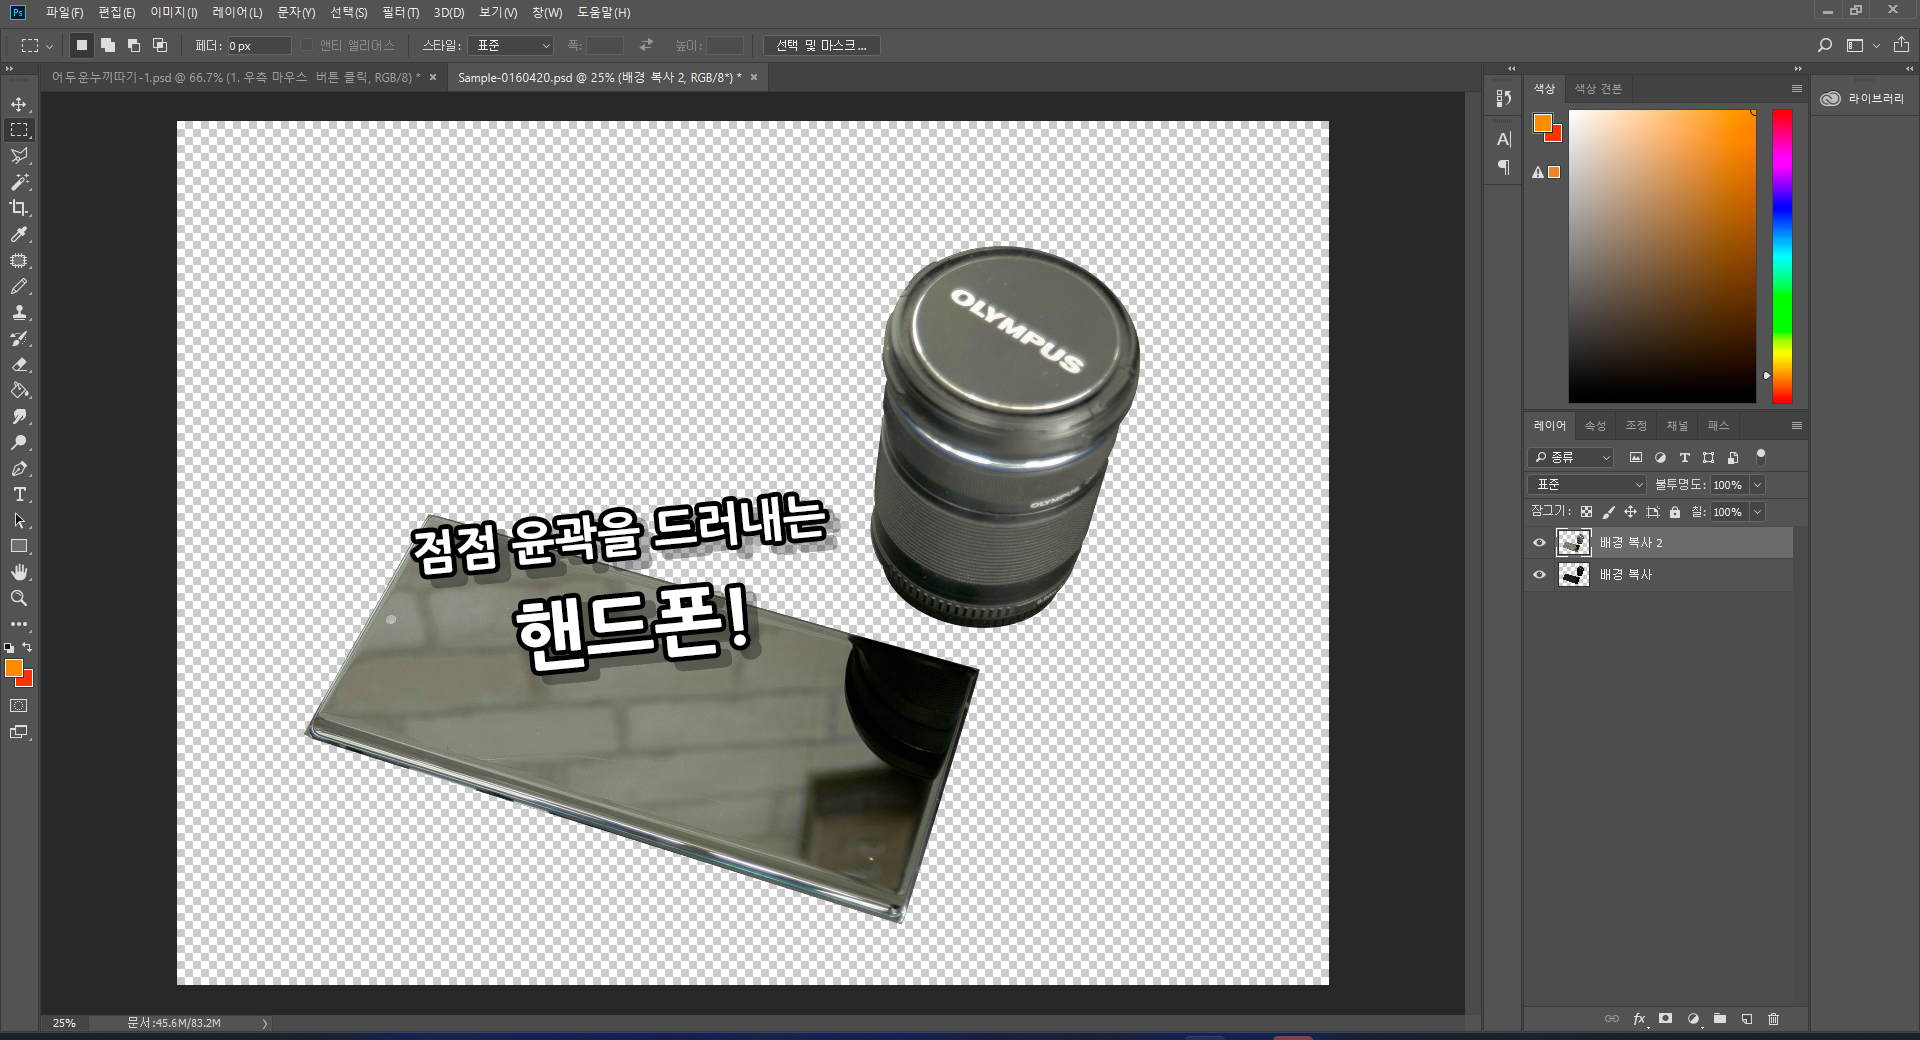Toggle lock all padlock
The image size is (1920, 1040).
1675,512
